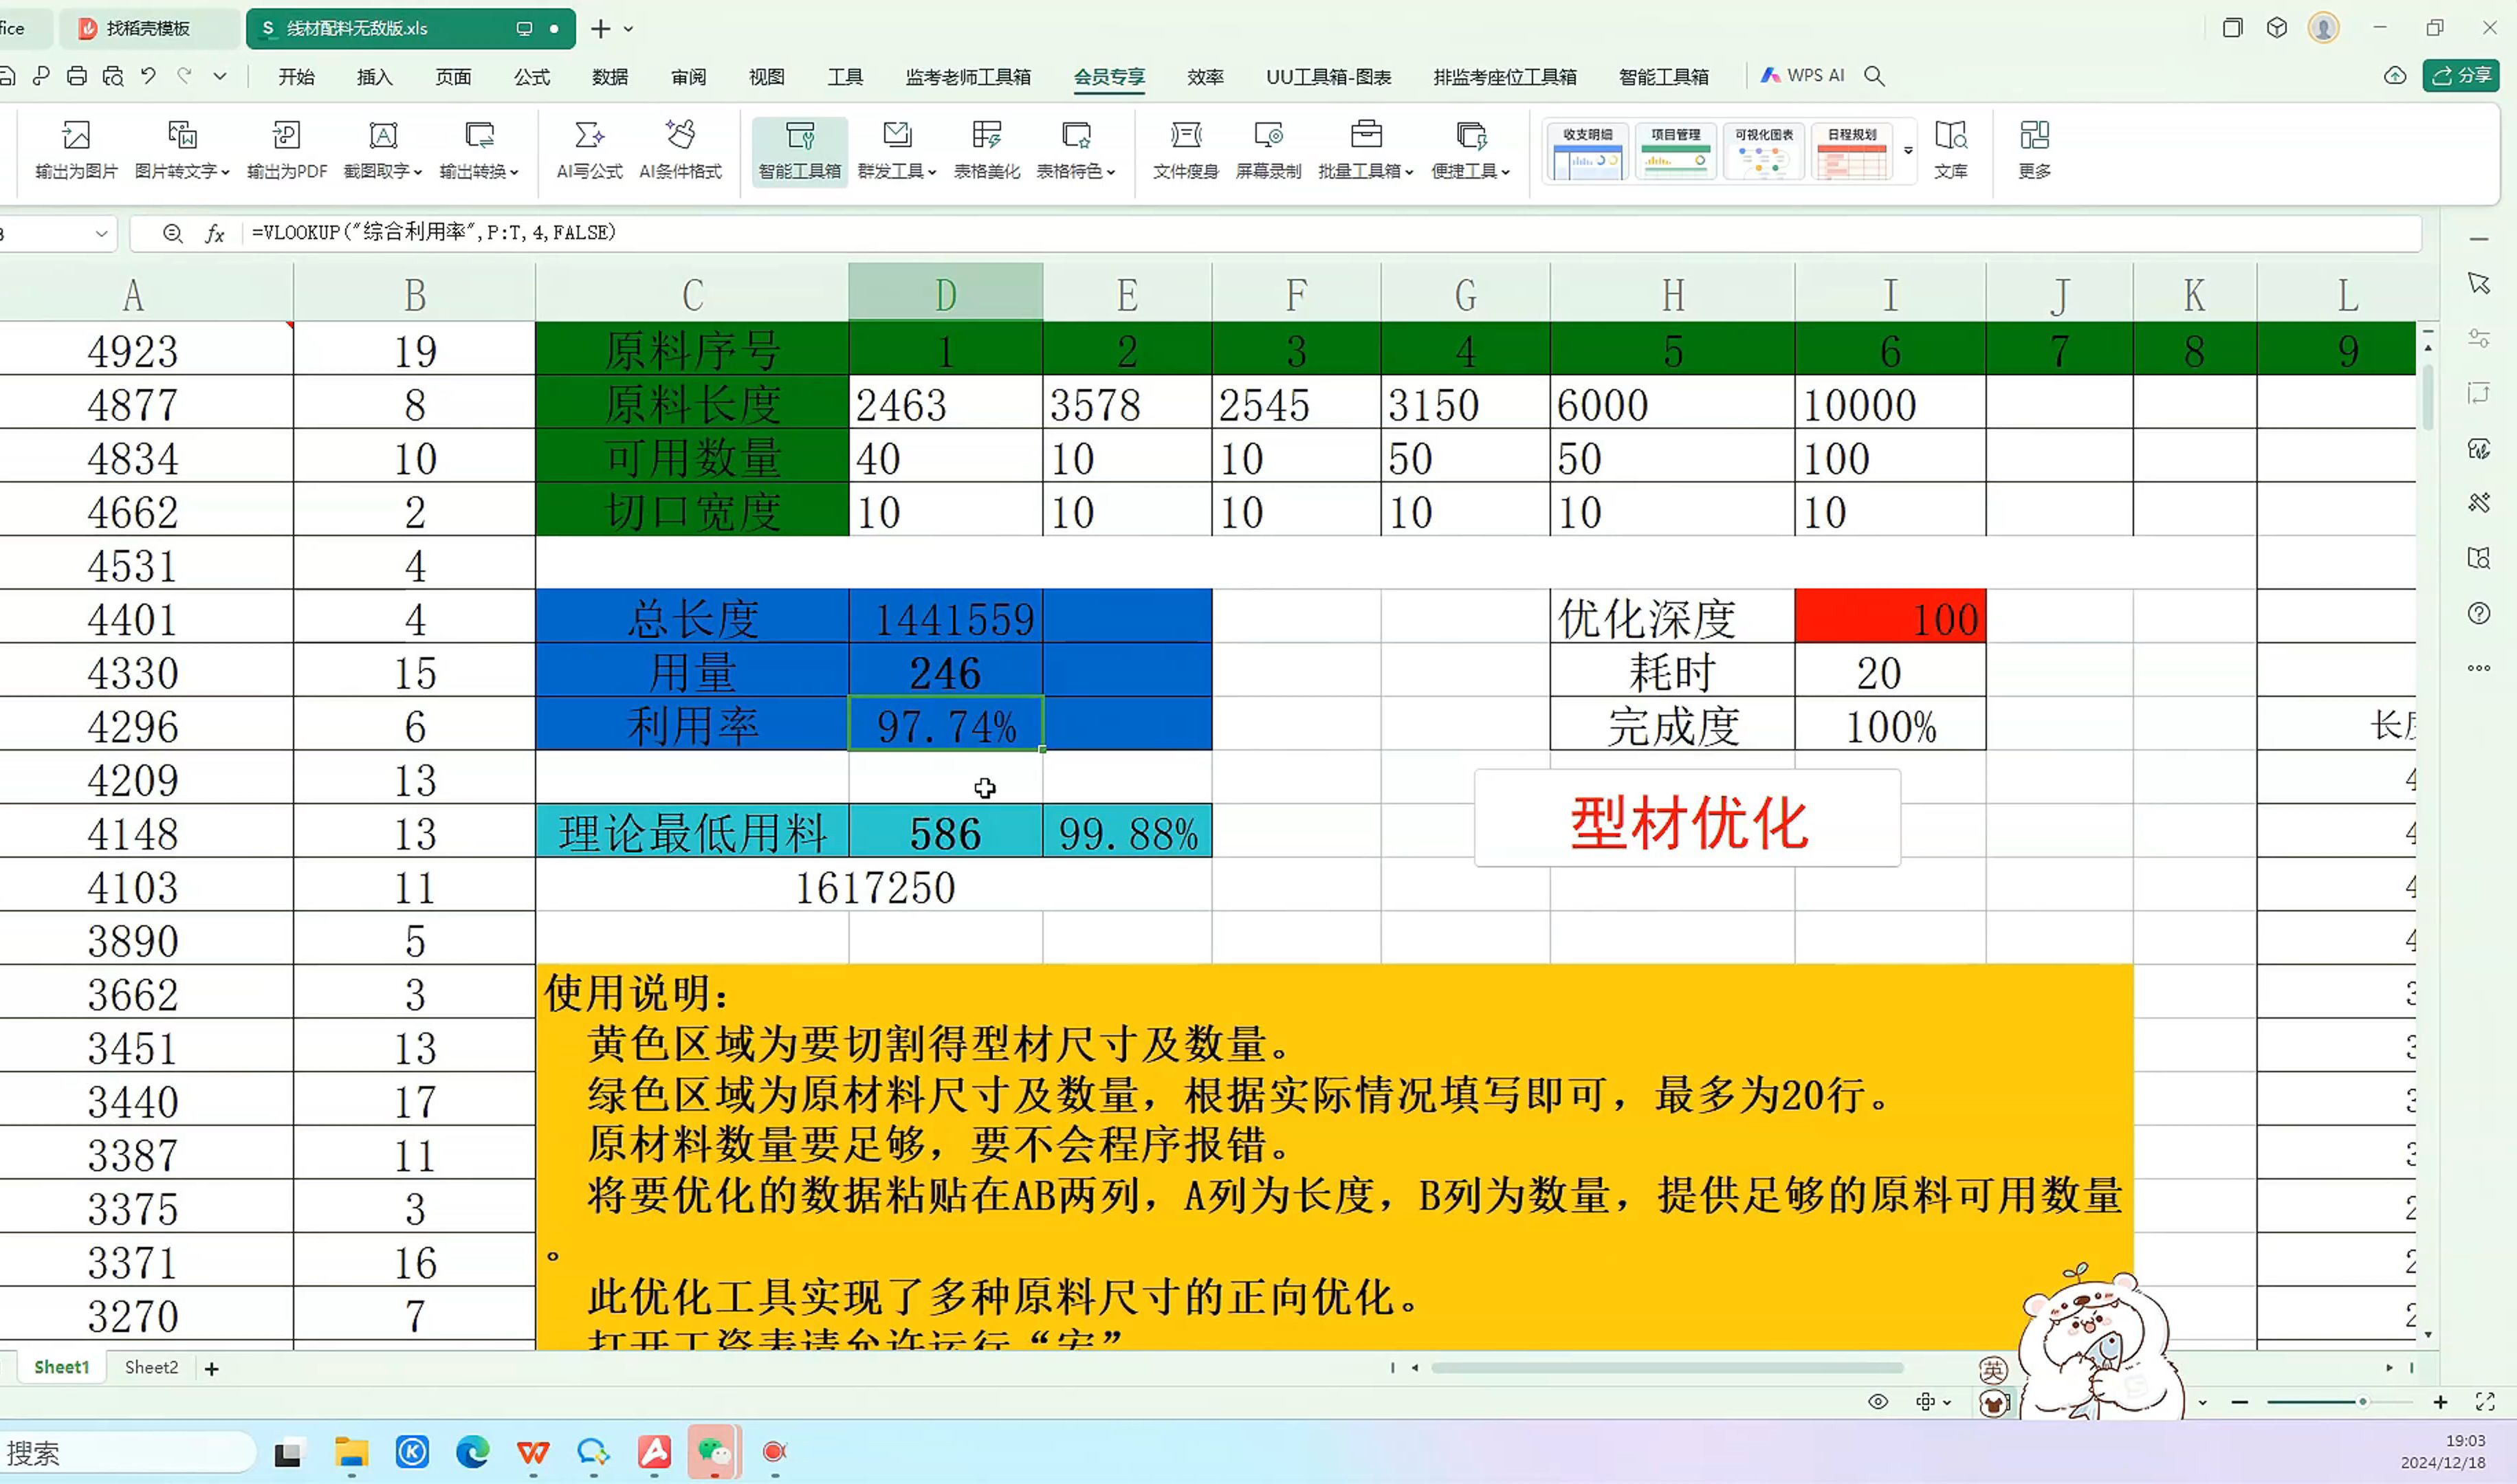Expand the three dots in right sidebar
The image size is (2517, 1484).
click(x=2478, y=668)
